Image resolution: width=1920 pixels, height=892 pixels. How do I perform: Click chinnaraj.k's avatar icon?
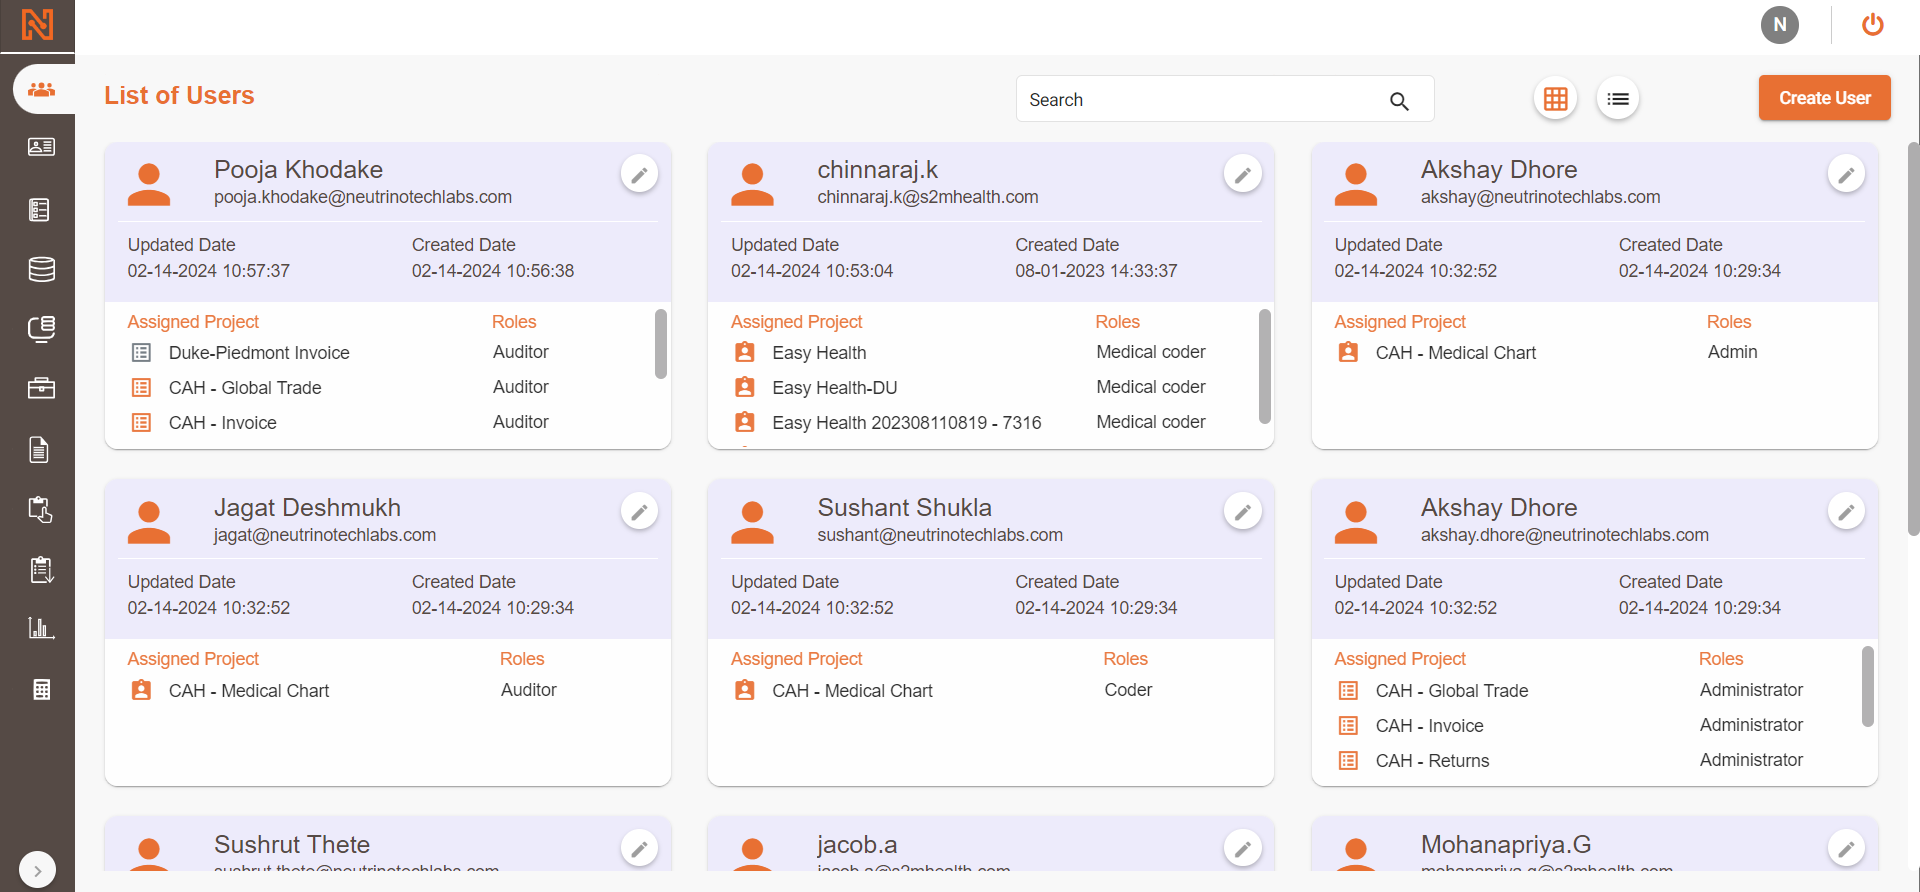coord(752,185)
